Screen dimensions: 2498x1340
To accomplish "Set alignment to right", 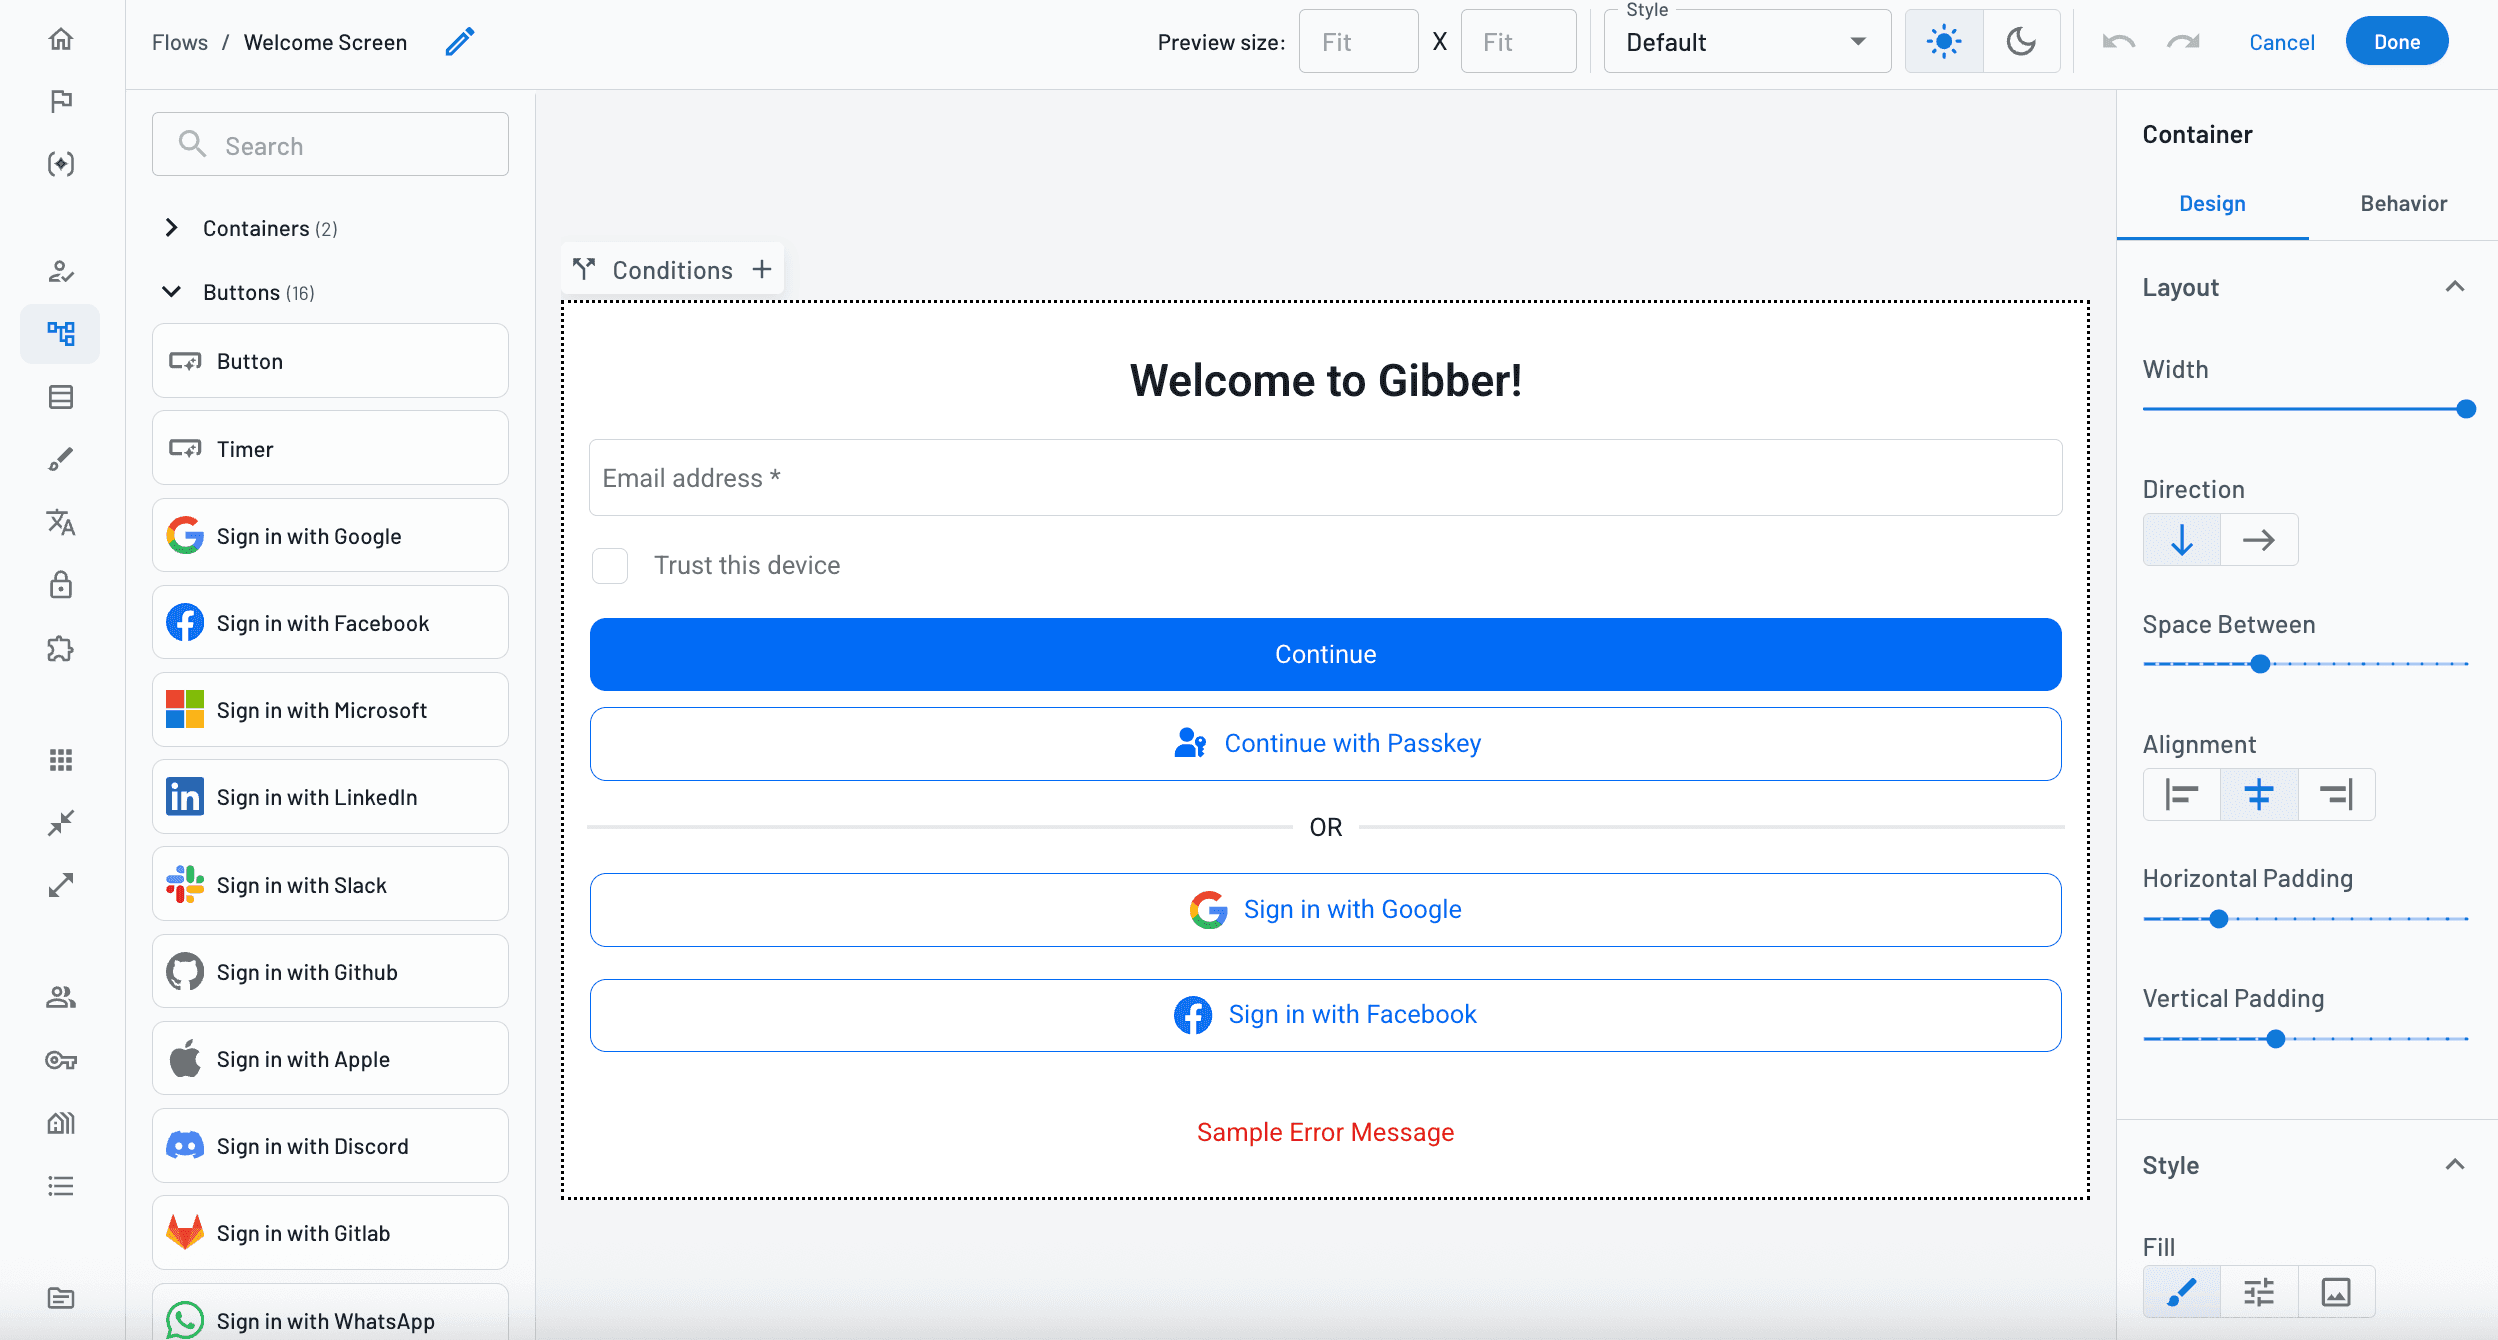I will pos(2336,795).
